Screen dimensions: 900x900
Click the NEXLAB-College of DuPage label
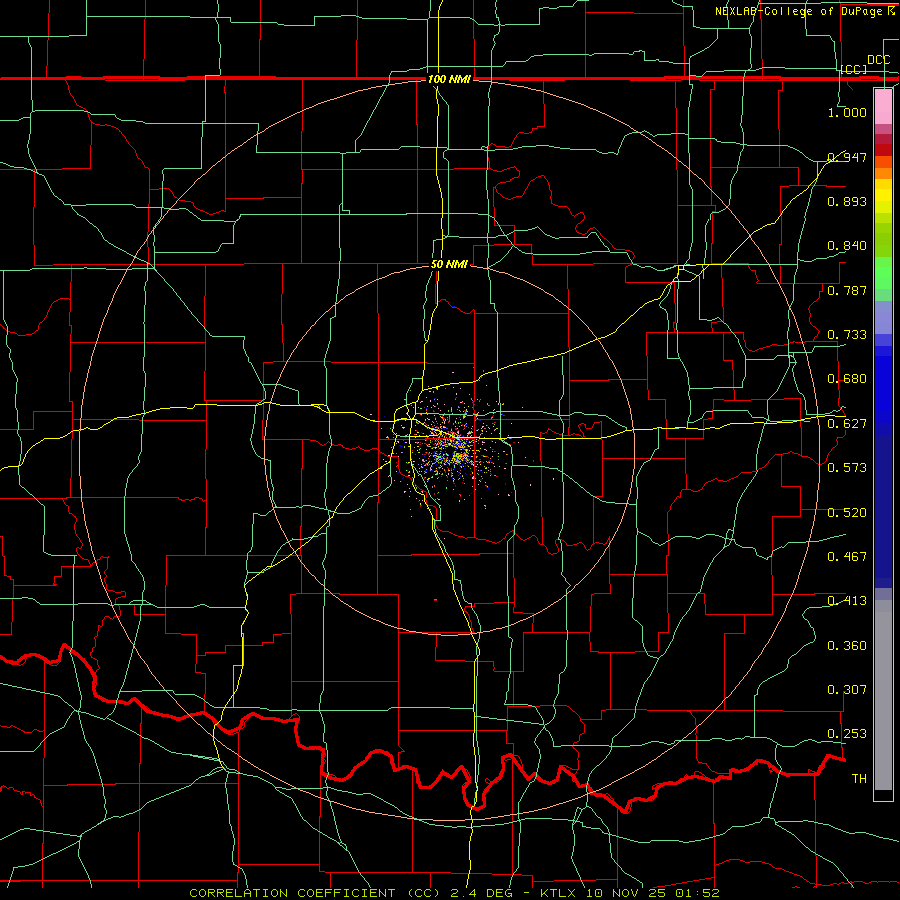pyautogui.click(x=804, y=11)
